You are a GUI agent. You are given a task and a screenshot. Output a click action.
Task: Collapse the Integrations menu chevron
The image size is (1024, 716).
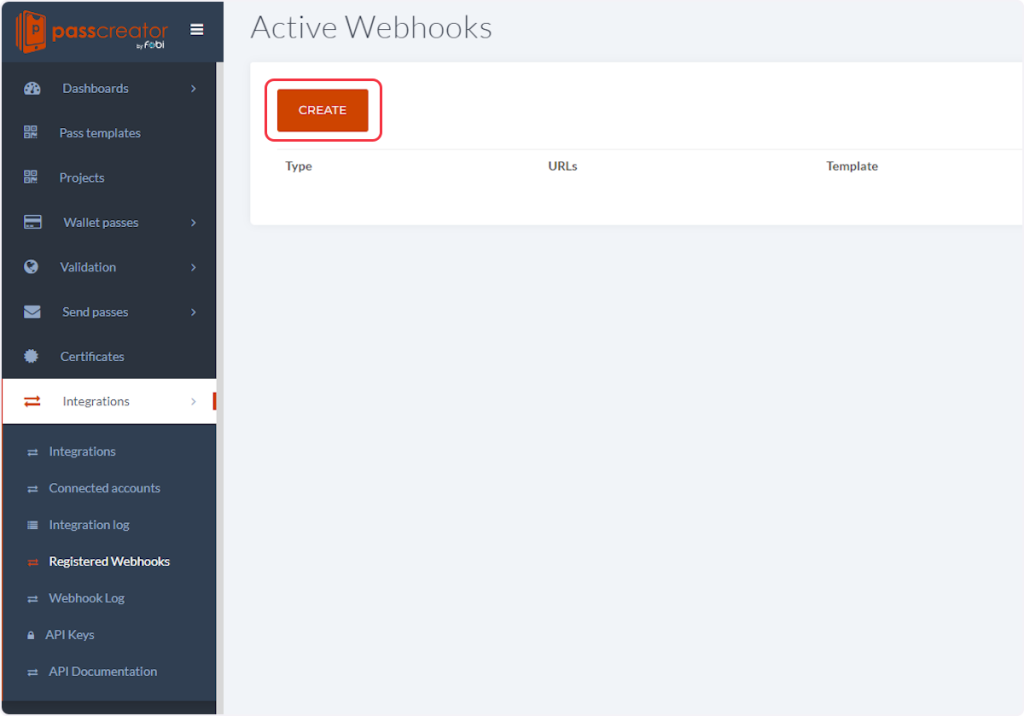click(193, 402)
